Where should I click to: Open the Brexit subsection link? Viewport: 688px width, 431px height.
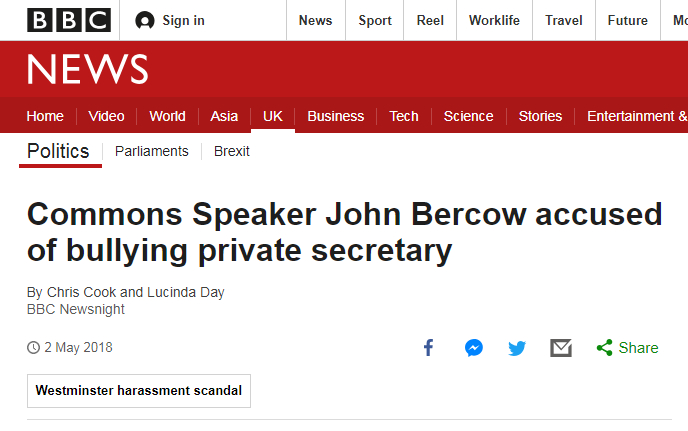pos(232,151)
